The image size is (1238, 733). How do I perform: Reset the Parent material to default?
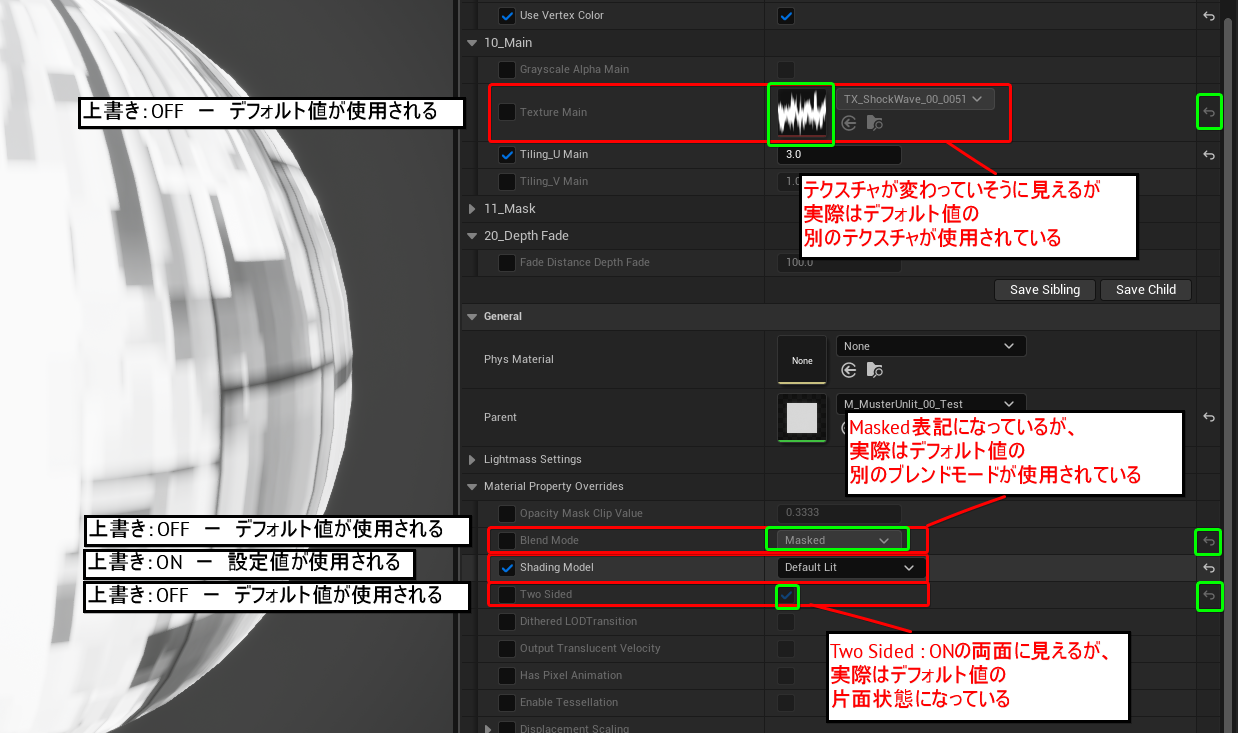point(1208,418)
